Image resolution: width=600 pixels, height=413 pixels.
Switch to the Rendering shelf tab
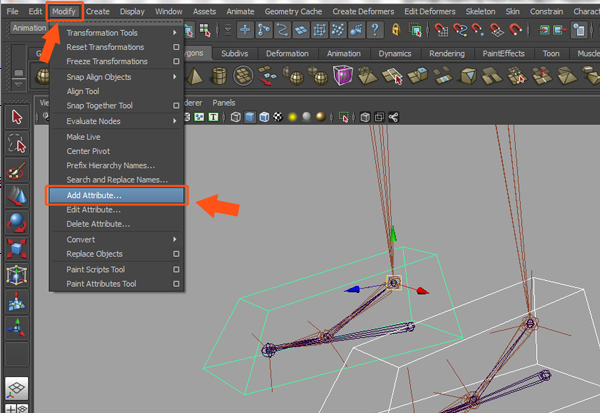pyautogui.click(x=447, y=54)
